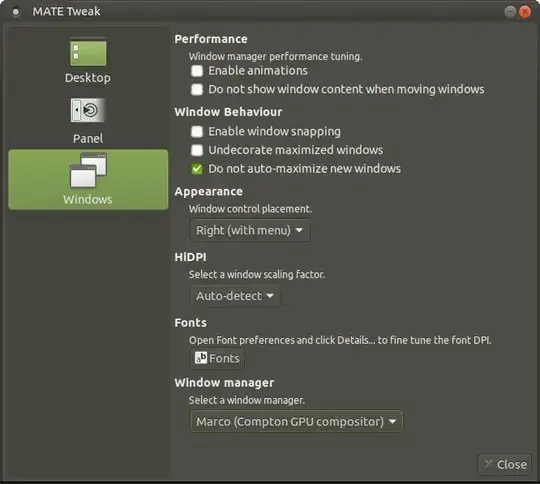
Task: Click 'Window control placement.' label
Action: [250, 209]
